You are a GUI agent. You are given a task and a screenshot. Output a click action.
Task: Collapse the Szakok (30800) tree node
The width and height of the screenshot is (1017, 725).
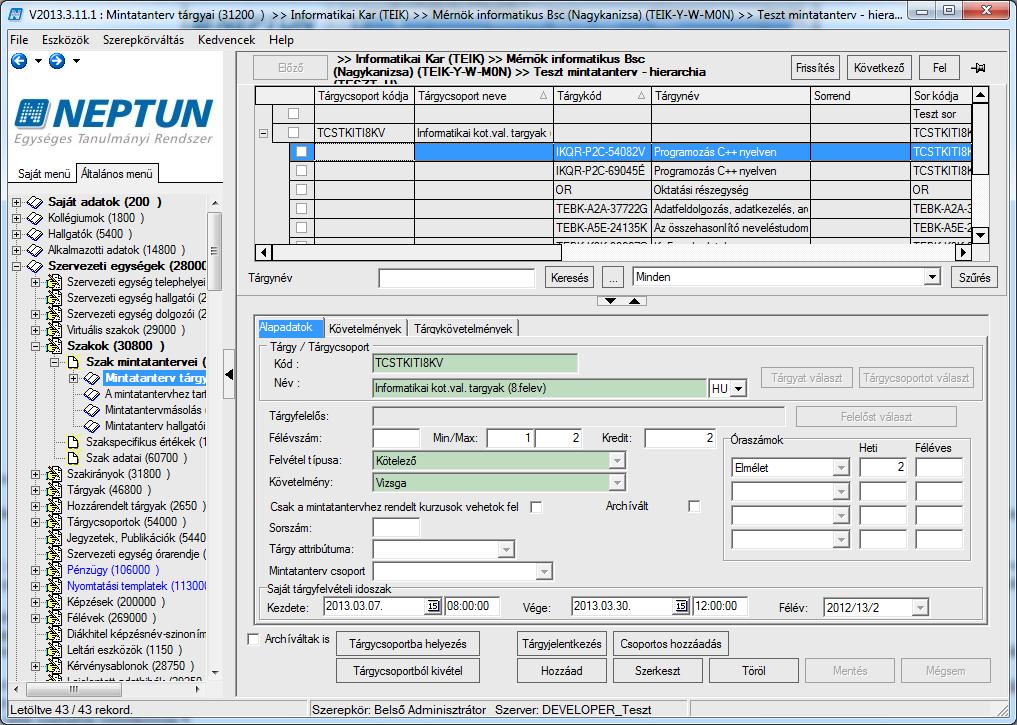pos(36,346)
